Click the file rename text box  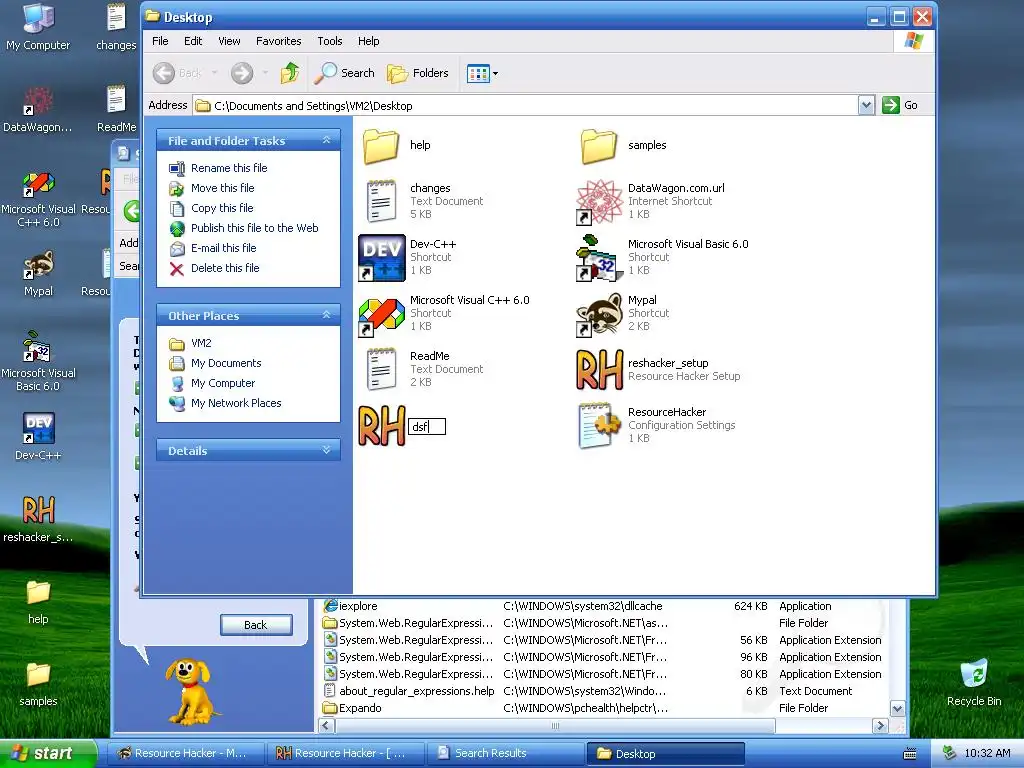pos(427,426)
